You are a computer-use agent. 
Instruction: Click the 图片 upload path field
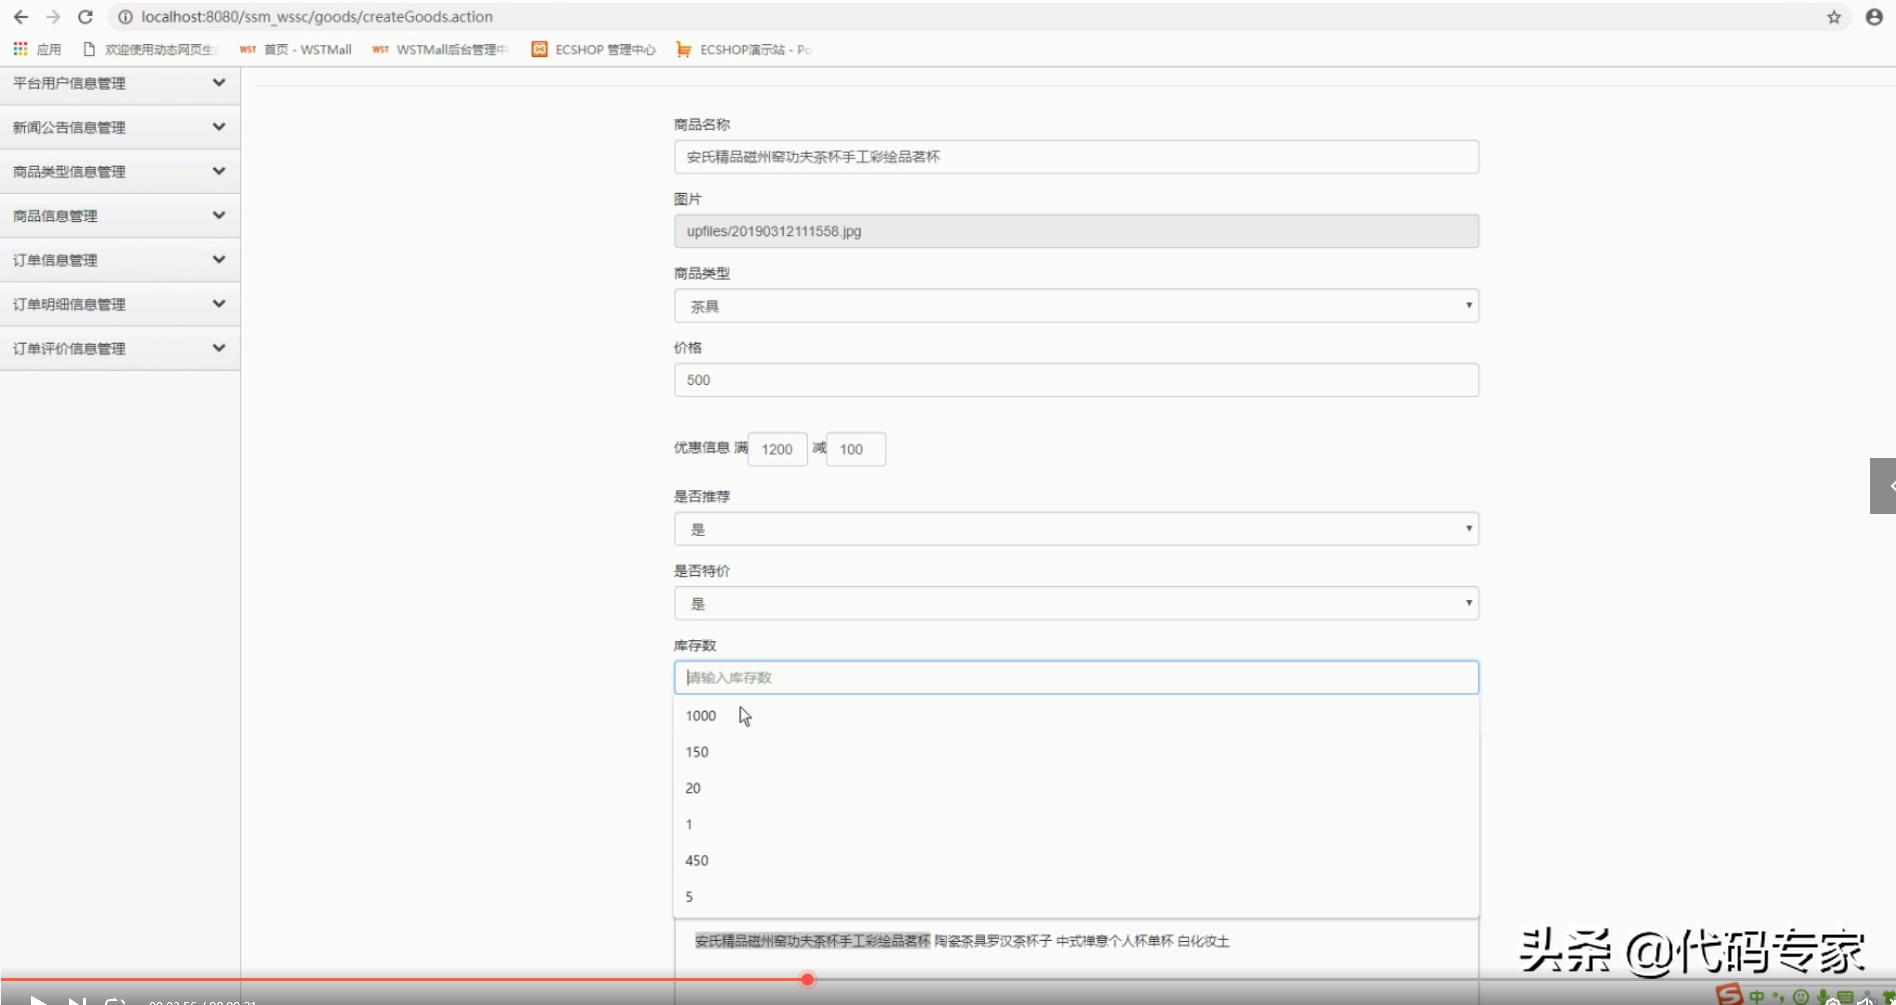tap(1076, 231)
